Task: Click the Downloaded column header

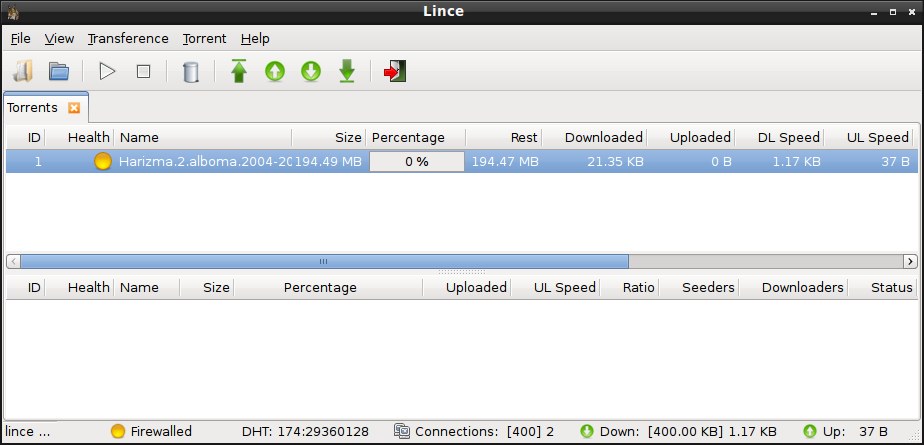Action: coord(595,138)
